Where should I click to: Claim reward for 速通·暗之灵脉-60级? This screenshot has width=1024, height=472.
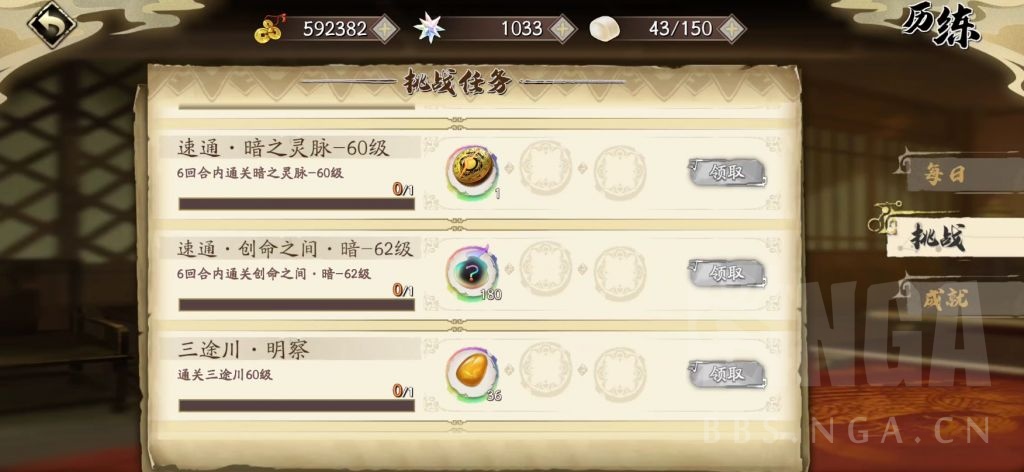click(x=726, y=172)
